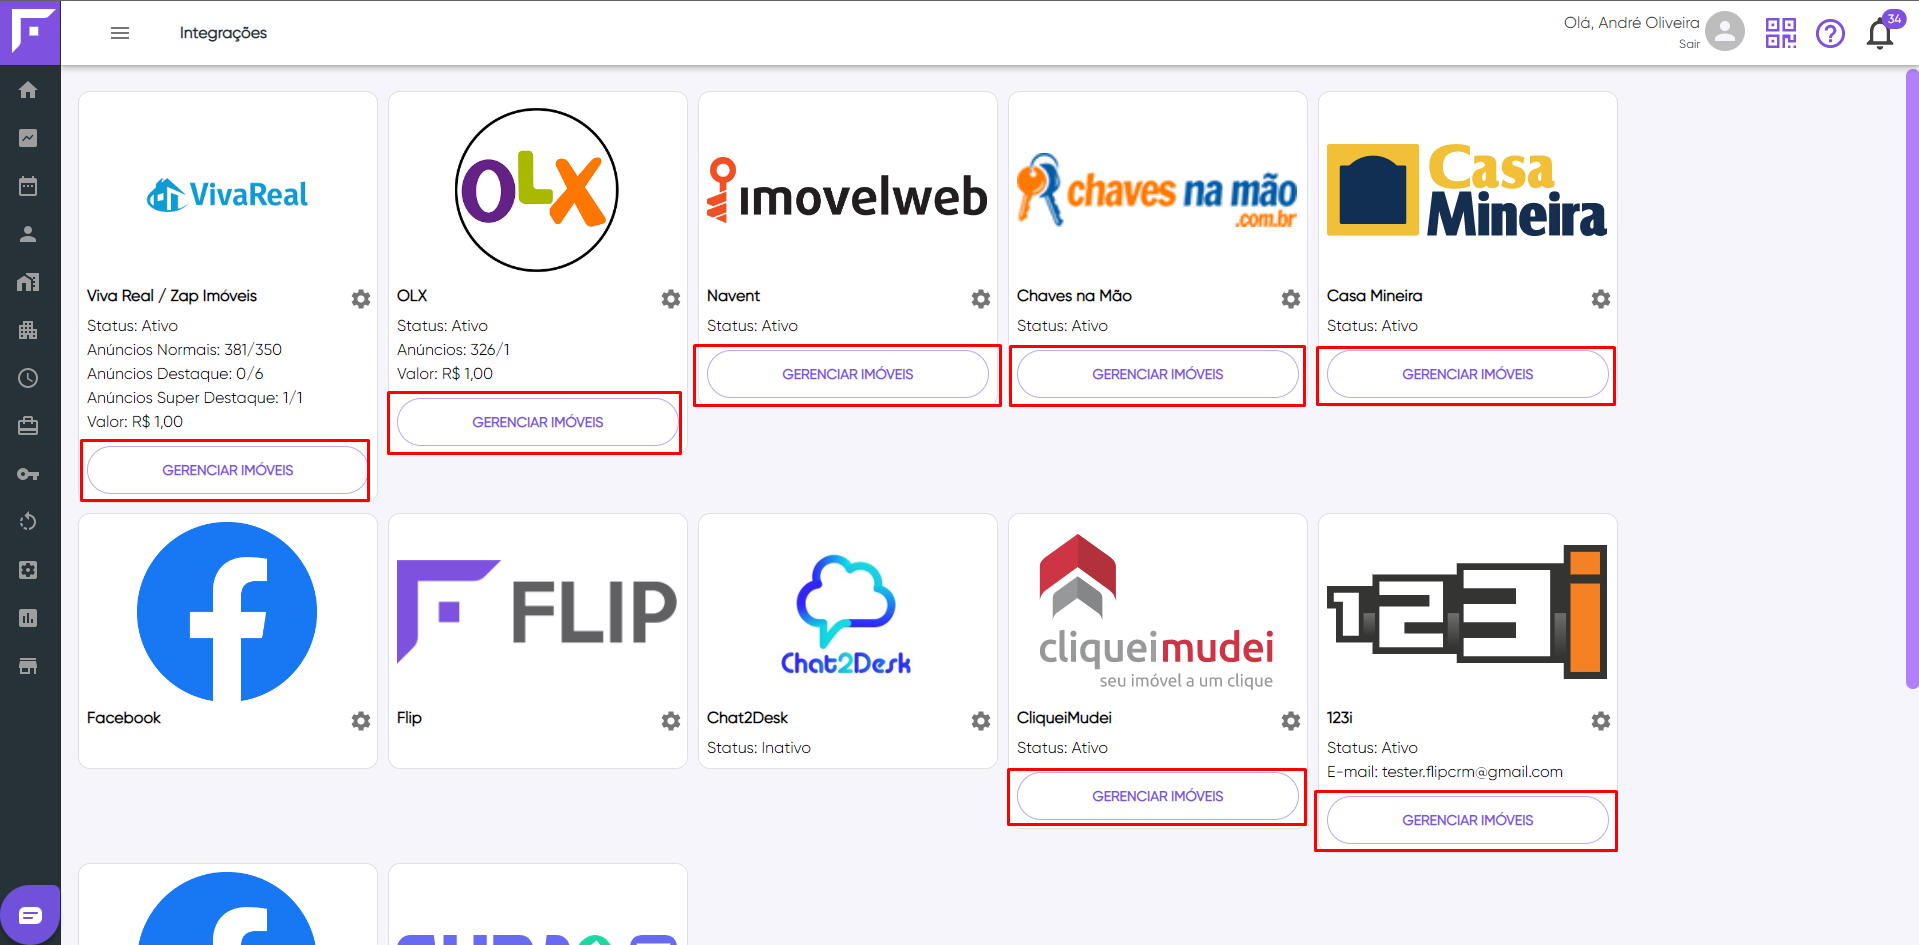Open the briefcase sidebar icon
Screen dimensions: 1919x945
[x=28, y=426]
